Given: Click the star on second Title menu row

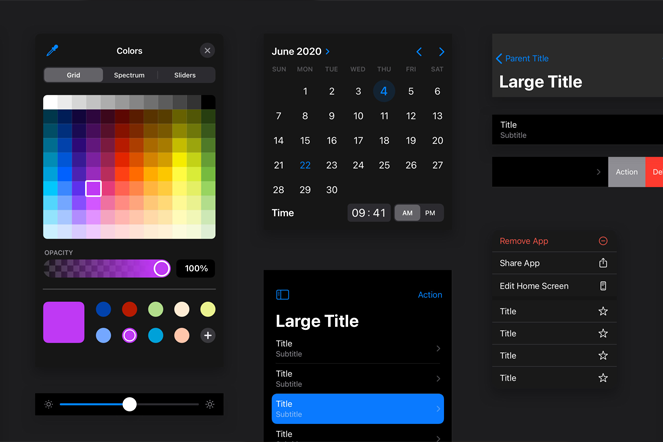Looking at the screenshot, I should click(x=603, y=333).
